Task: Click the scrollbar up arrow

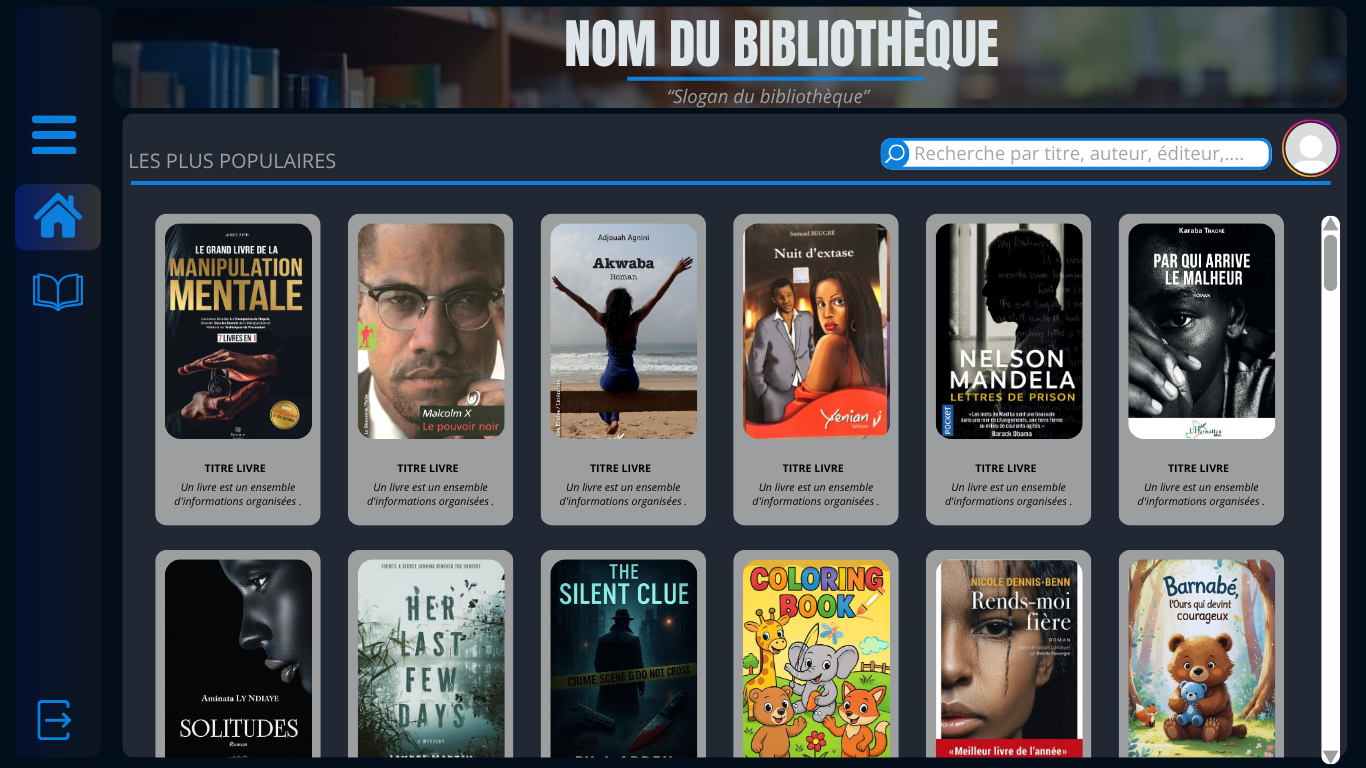Action: click(1330, 224)
